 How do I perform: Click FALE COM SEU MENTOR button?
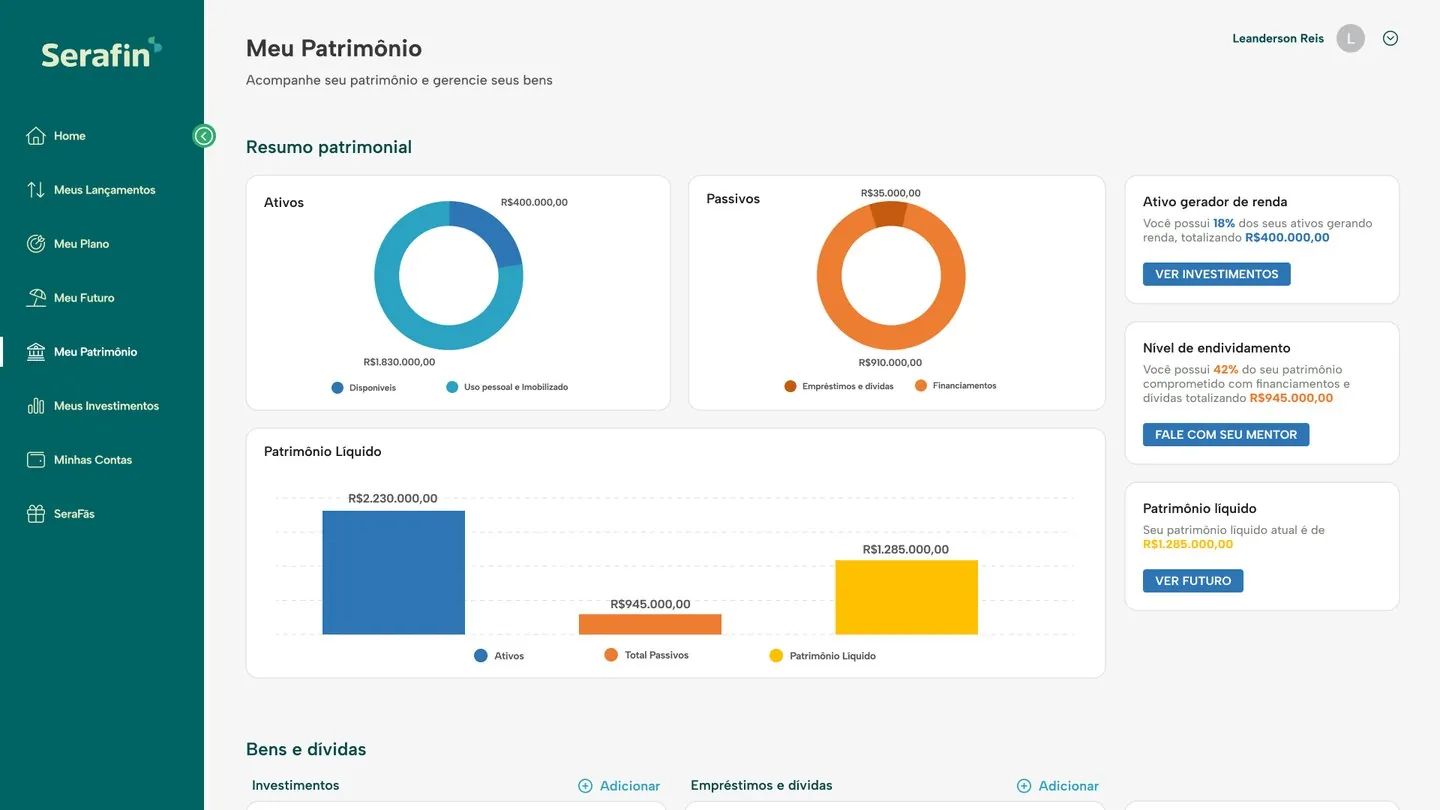pos(1226,435)
